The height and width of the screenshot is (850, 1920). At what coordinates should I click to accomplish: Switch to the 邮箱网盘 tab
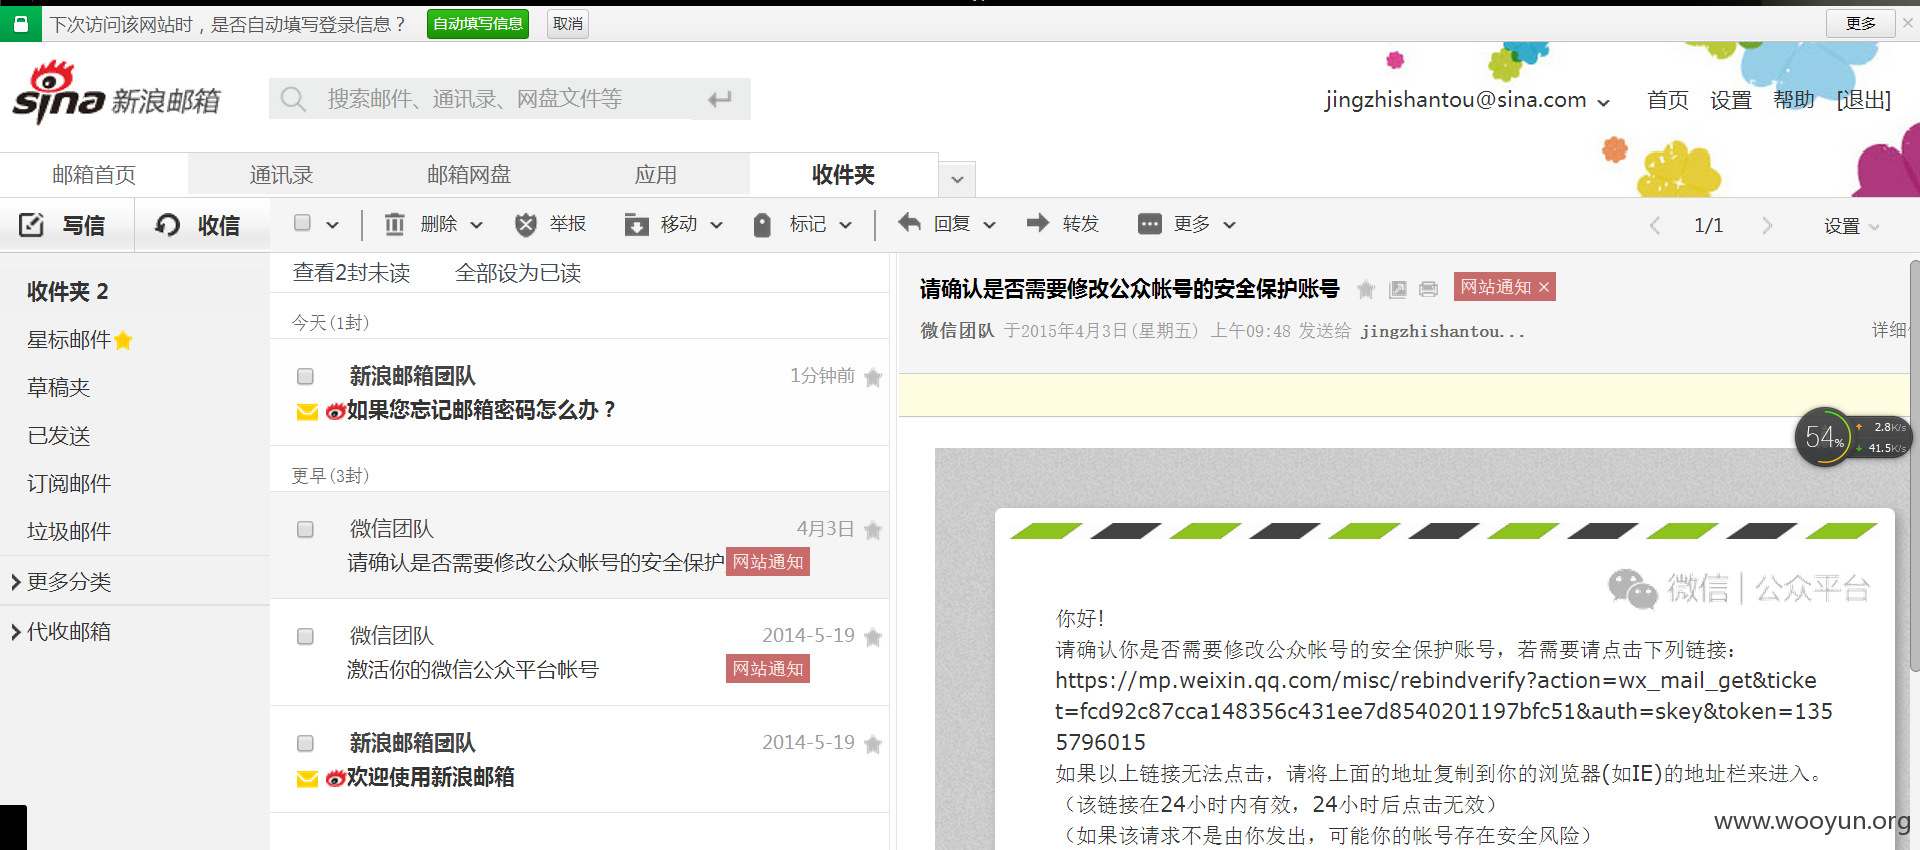tap(469, 174)
